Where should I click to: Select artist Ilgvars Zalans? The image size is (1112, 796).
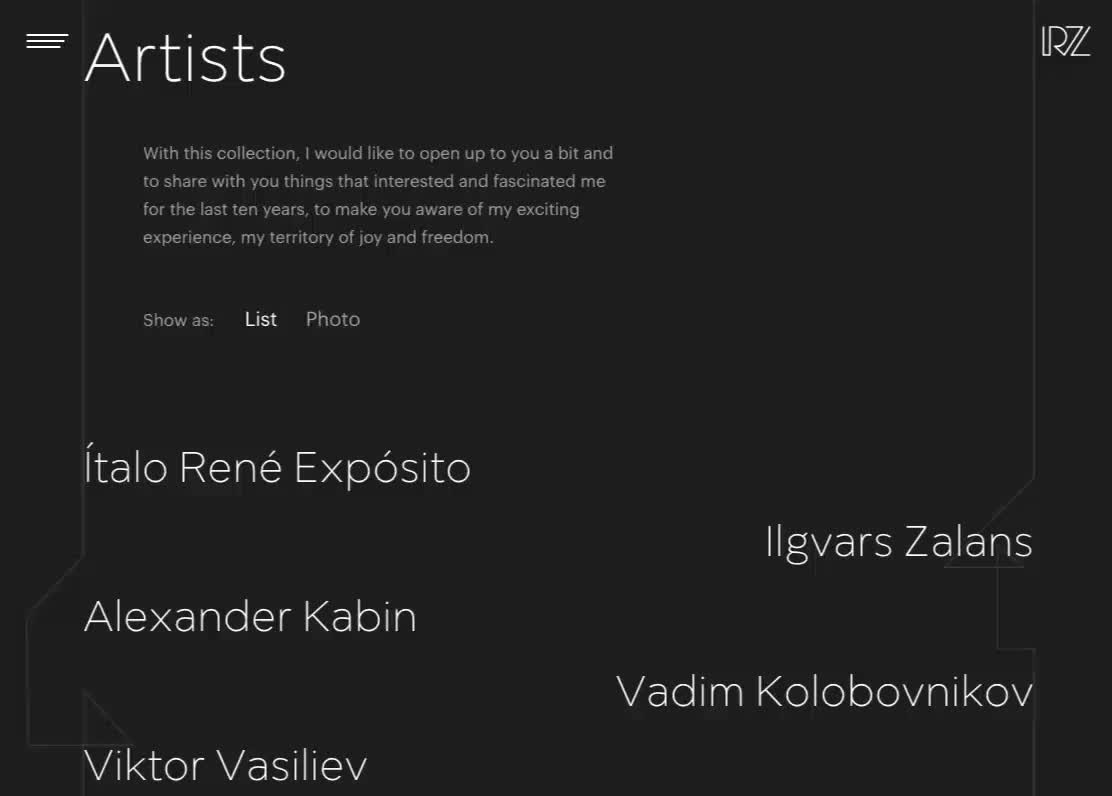pyautogui.click(x=897, y=541)
